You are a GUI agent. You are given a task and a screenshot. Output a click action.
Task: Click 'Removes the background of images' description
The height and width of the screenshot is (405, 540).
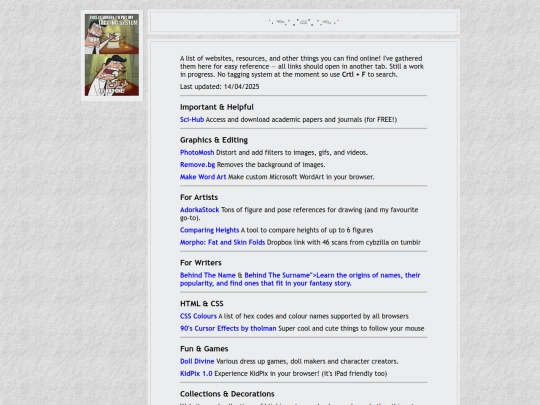pyautogui.click(x=271, y=165)
